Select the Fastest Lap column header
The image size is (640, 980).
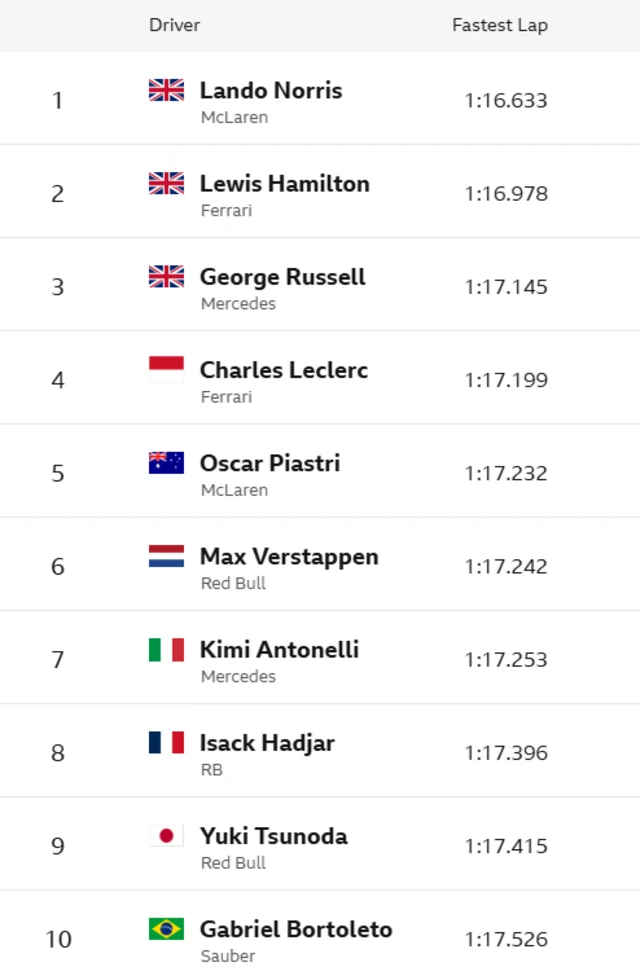click(500, 25)
